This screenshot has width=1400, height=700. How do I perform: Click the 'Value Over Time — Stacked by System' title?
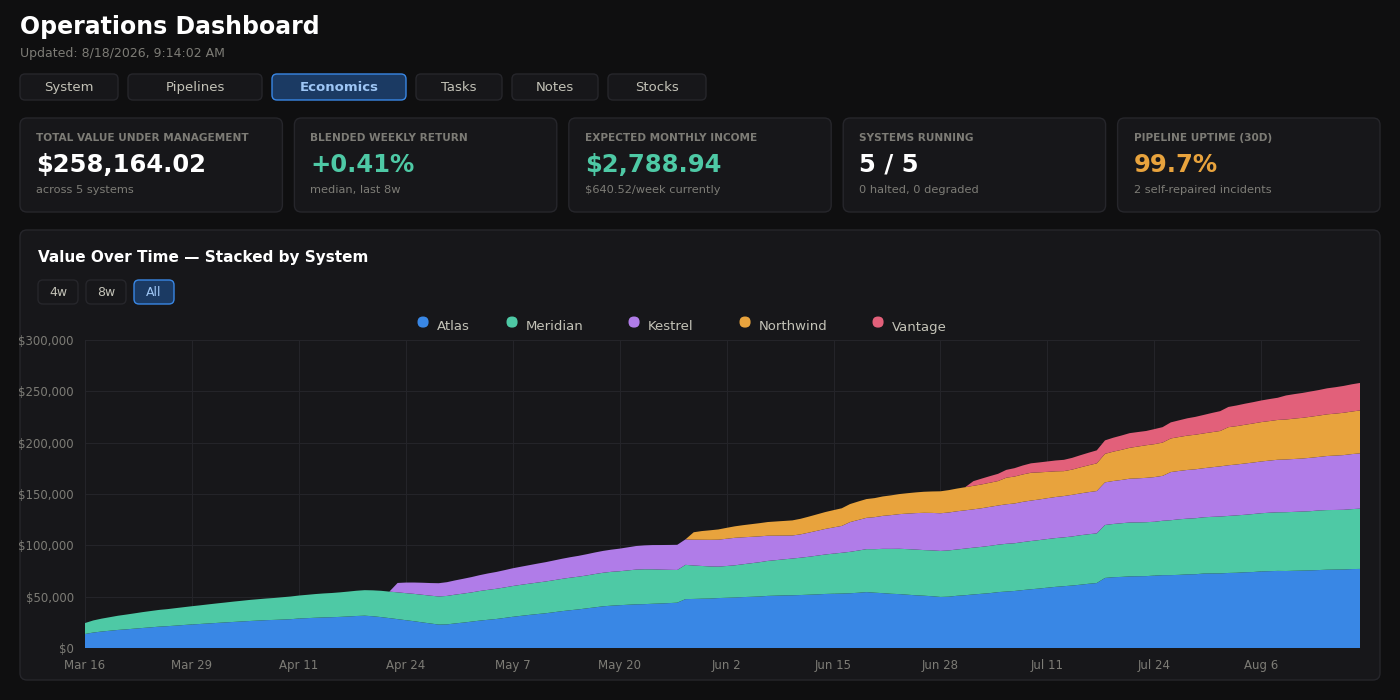pos(203,257)
